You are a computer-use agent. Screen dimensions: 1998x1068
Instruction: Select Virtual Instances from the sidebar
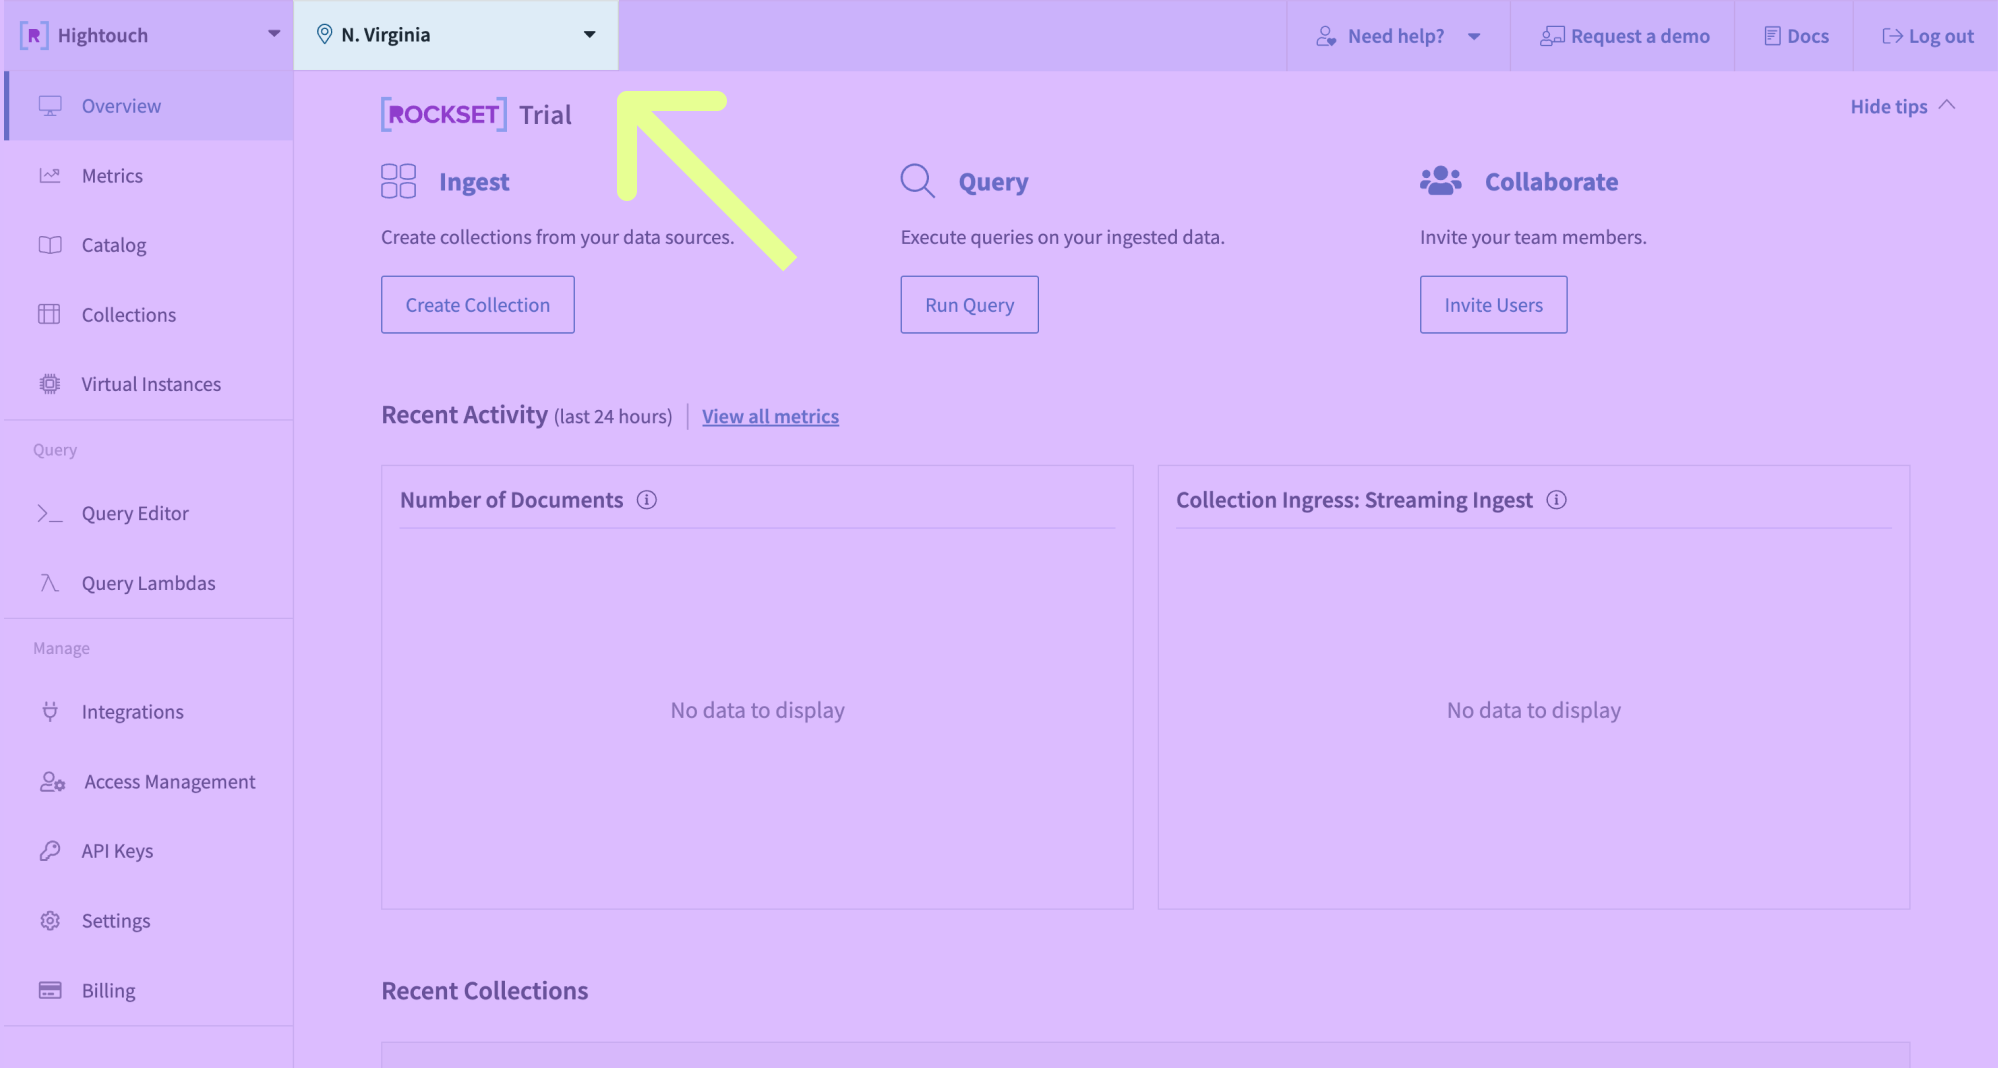(151, 384)
